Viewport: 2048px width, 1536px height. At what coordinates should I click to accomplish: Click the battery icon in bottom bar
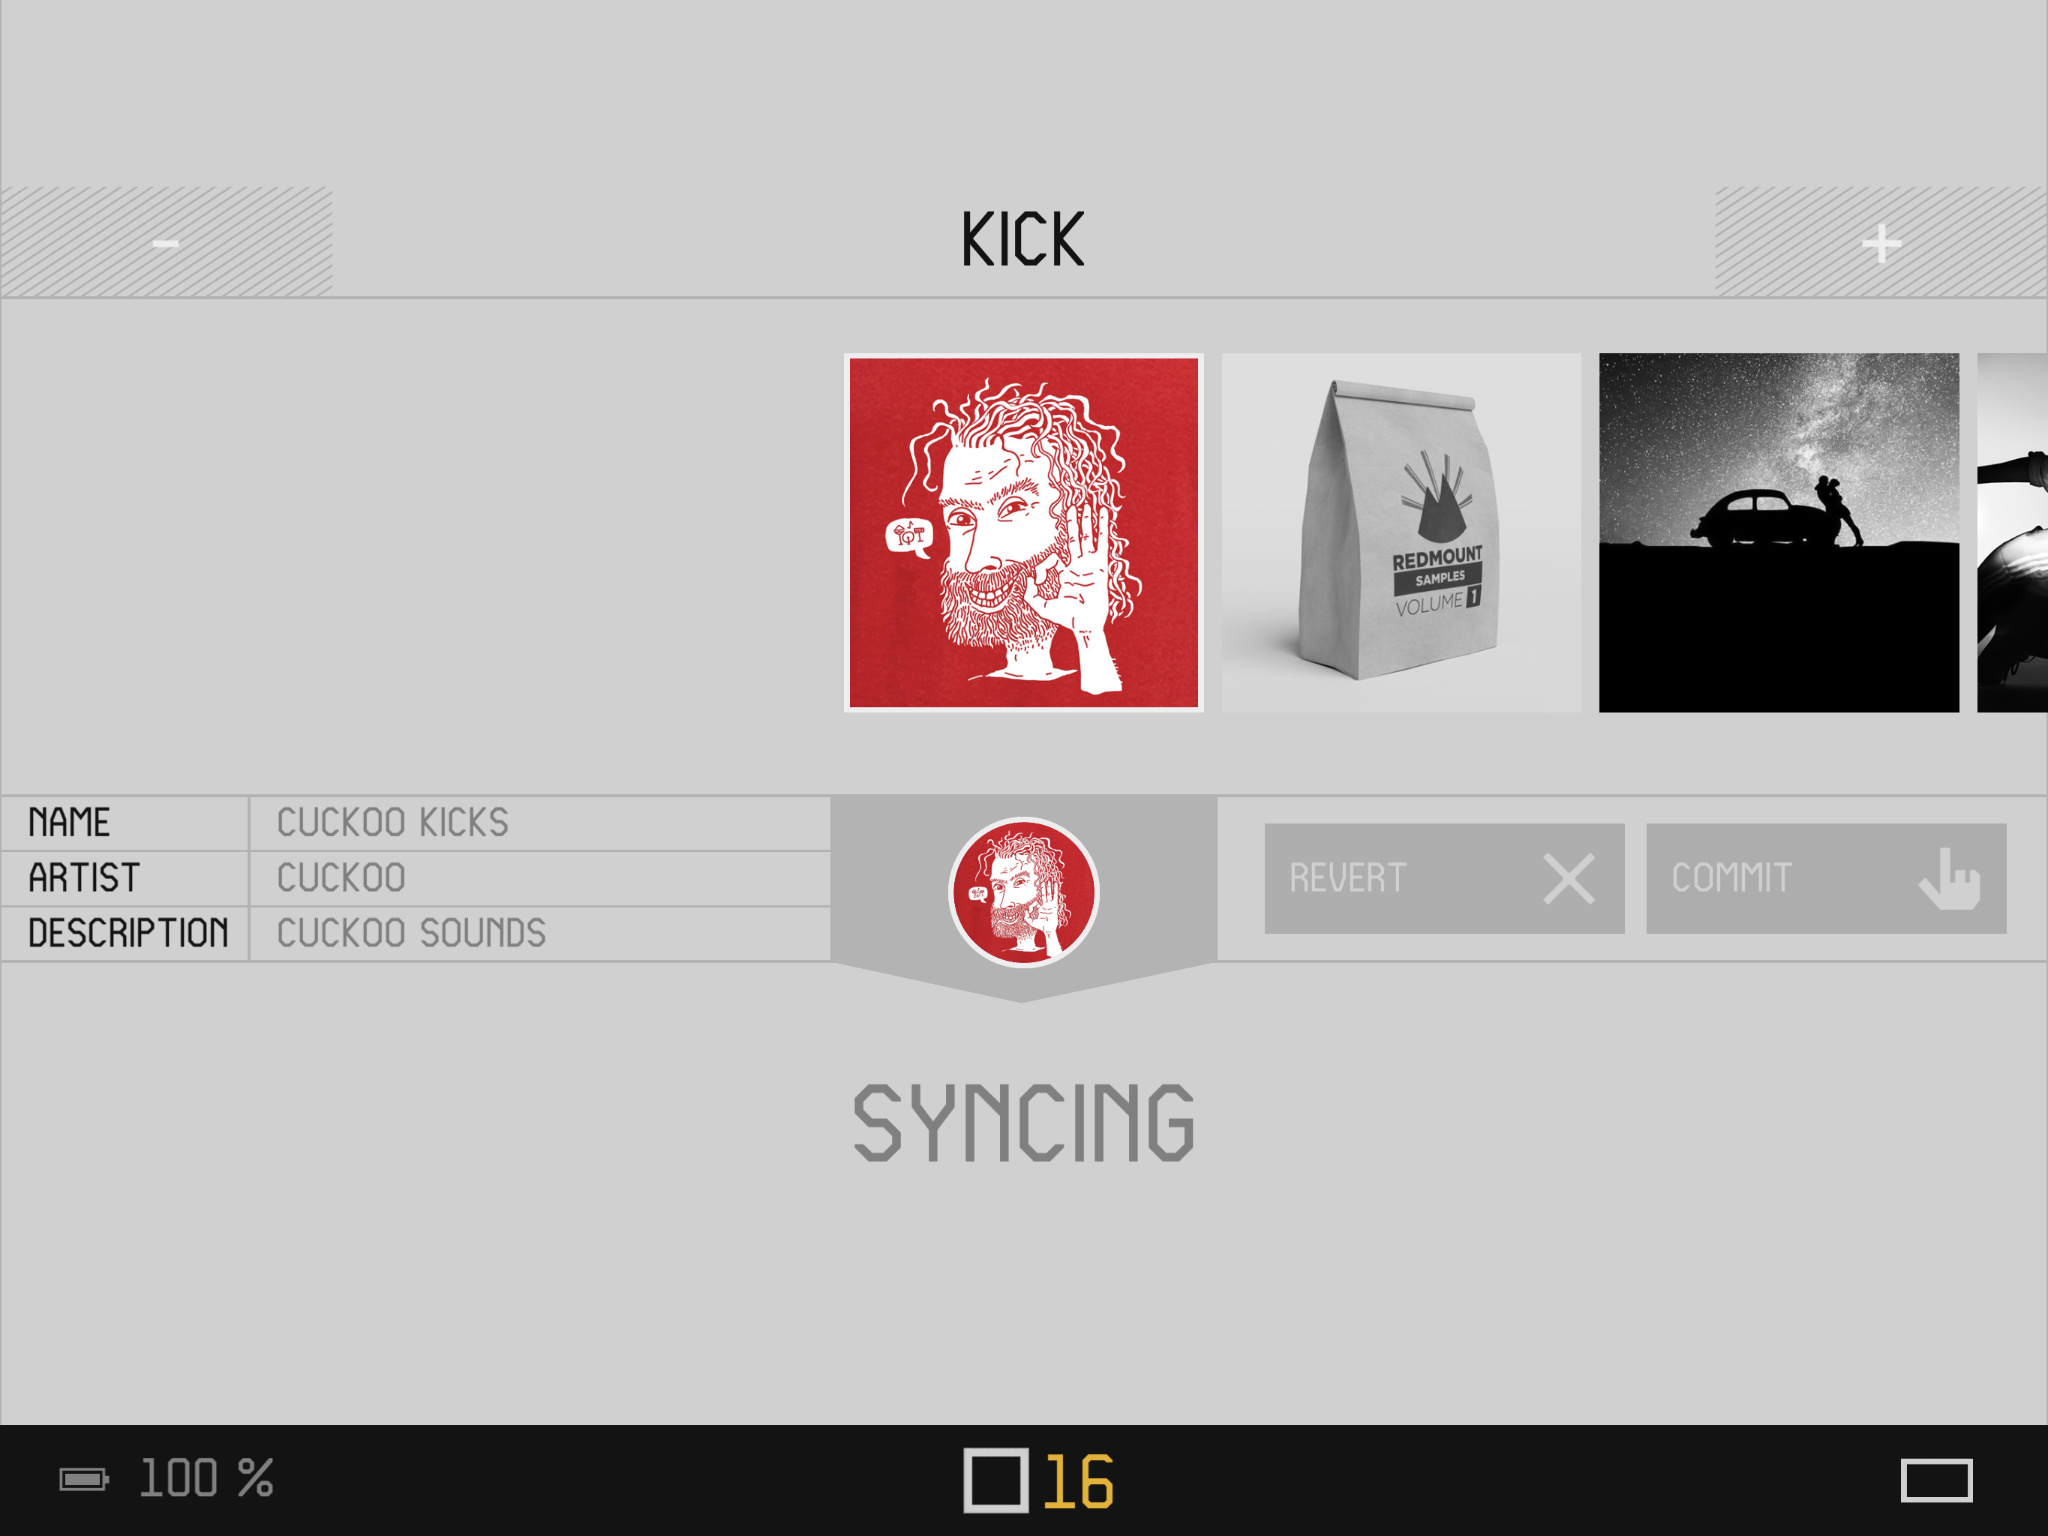pyautogui.click(x=84, y=1479)
